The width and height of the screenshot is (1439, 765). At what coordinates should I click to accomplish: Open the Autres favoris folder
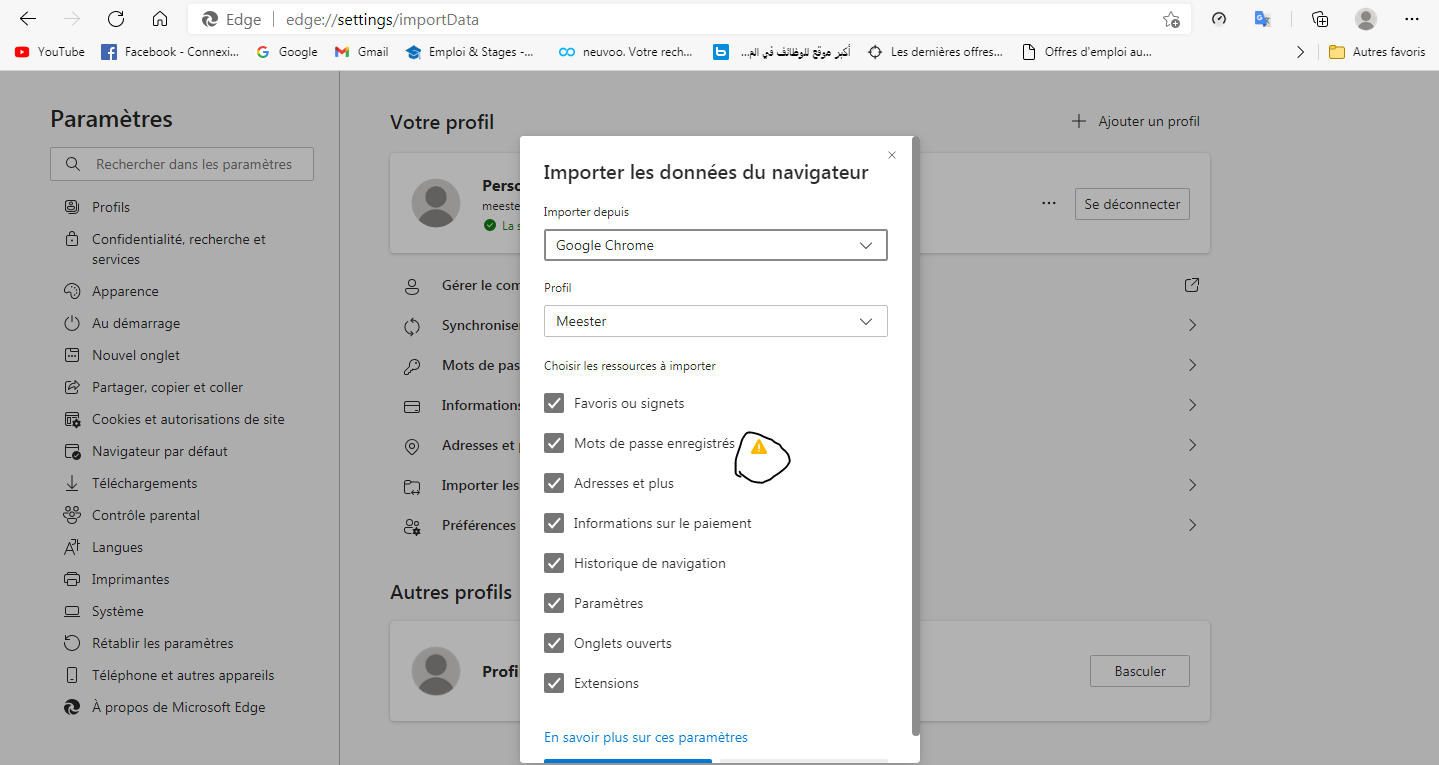coord(1377,52)
